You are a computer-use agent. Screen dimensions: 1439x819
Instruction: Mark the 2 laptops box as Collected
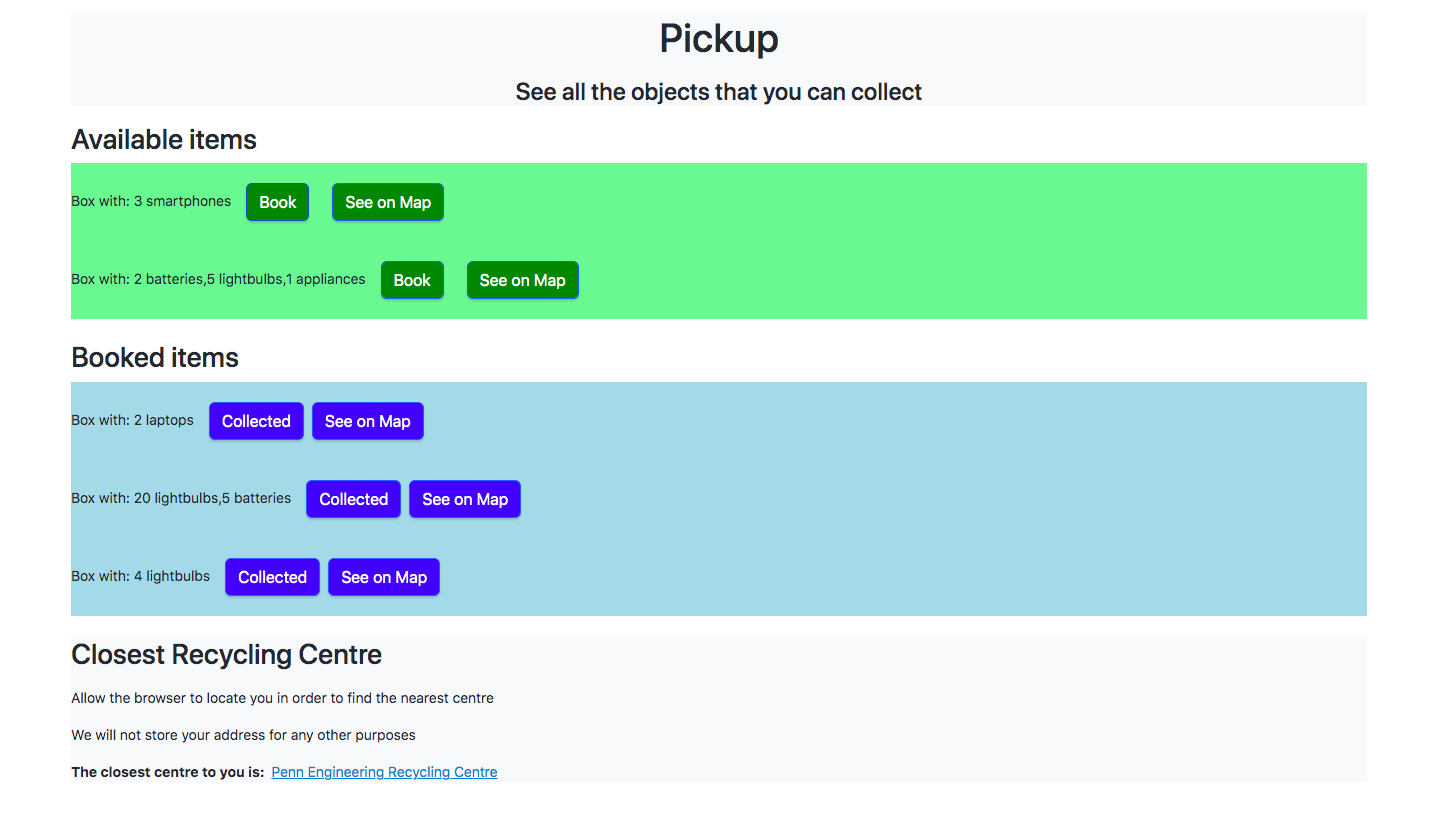[x=256, y=421]
